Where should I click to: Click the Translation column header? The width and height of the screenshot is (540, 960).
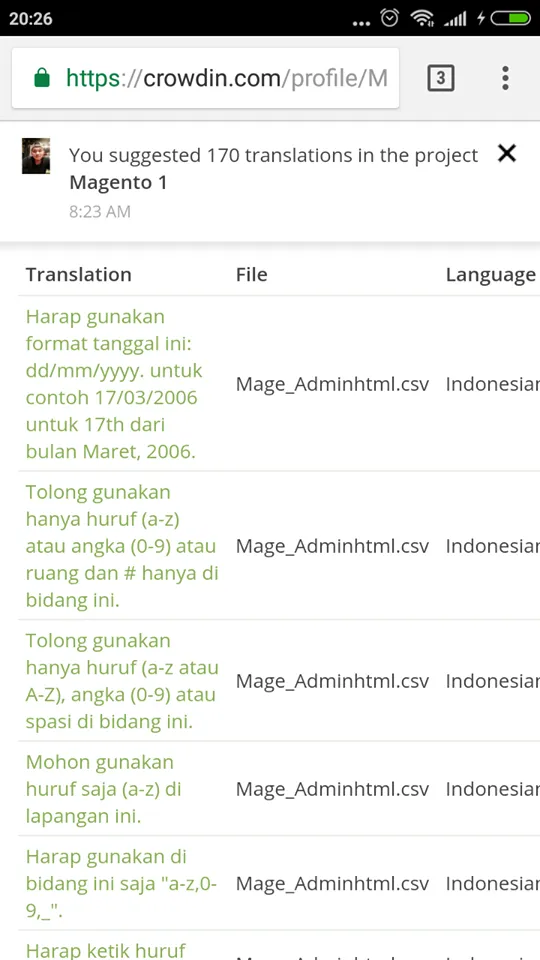coord(78,274)
